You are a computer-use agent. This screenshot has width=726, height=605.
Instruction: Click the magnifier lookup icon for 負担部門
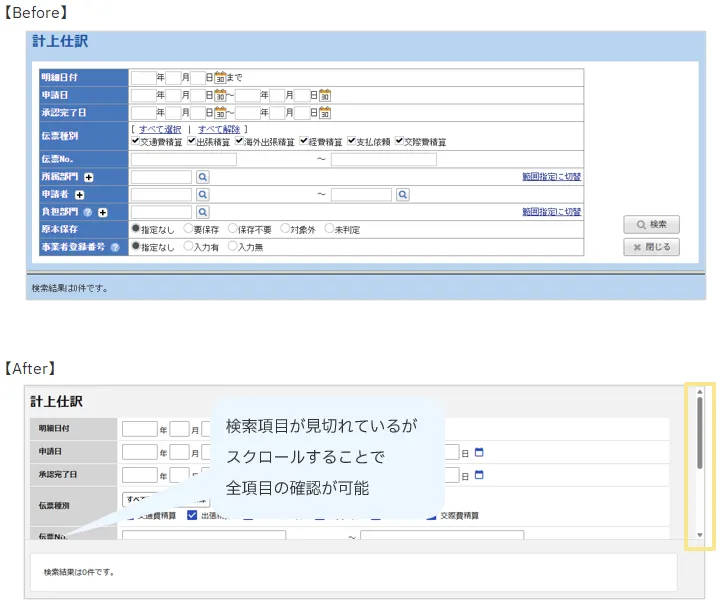202,212
